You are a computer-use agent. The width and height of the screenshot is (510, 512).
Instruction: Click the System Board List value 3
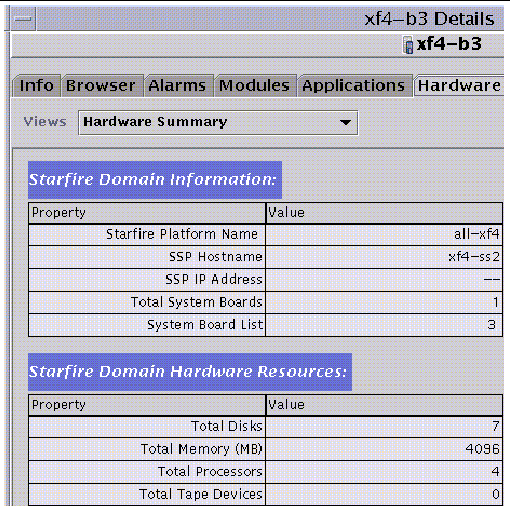pyautogui.click(x=492, y=325)
